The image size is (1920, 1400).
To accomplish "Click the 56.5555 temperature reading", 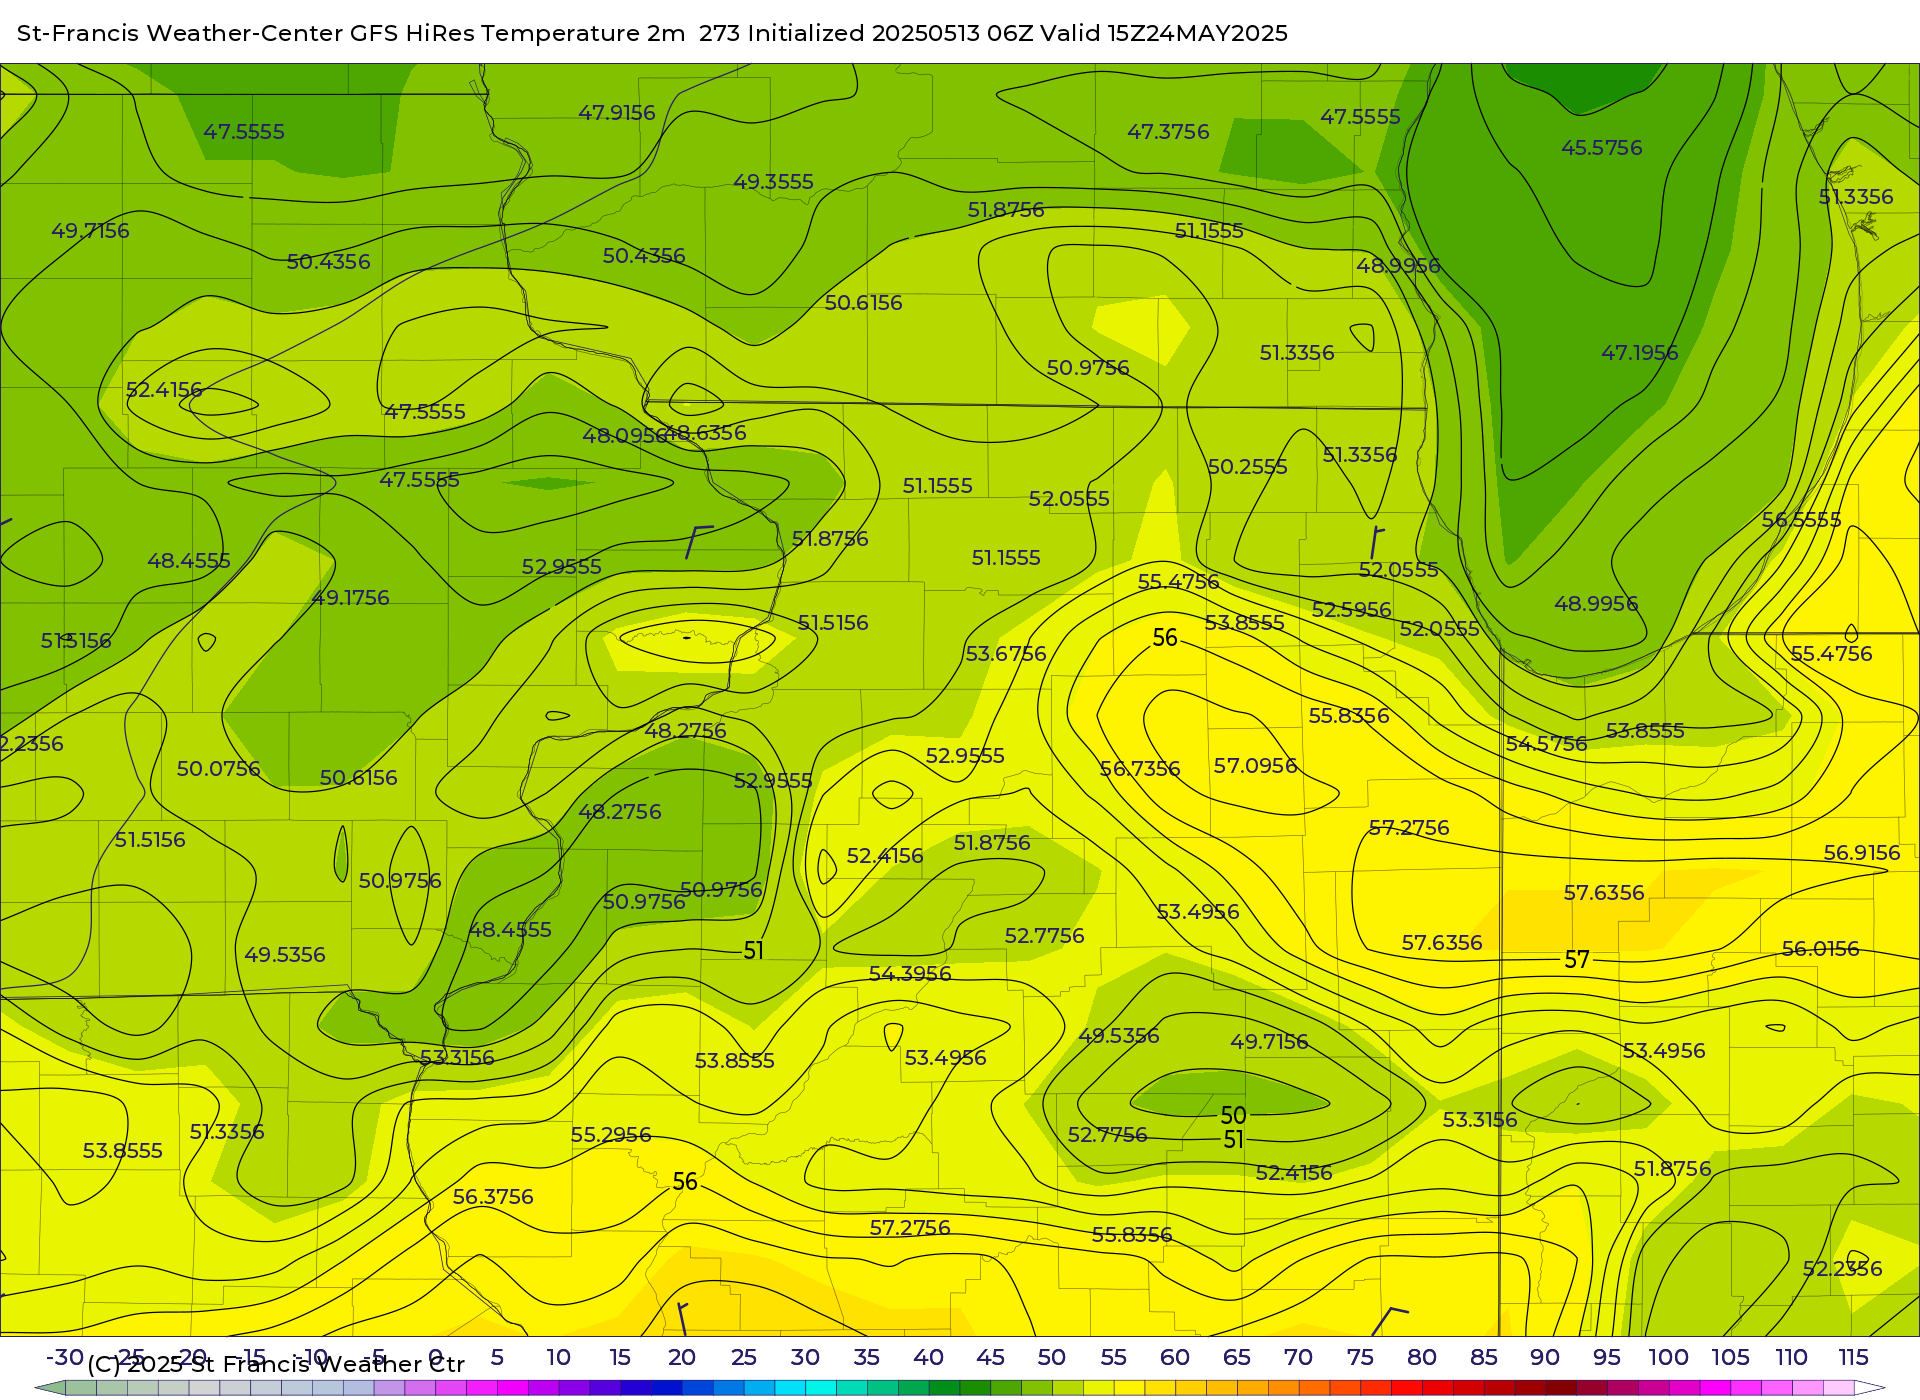I will click(1801, 520).
